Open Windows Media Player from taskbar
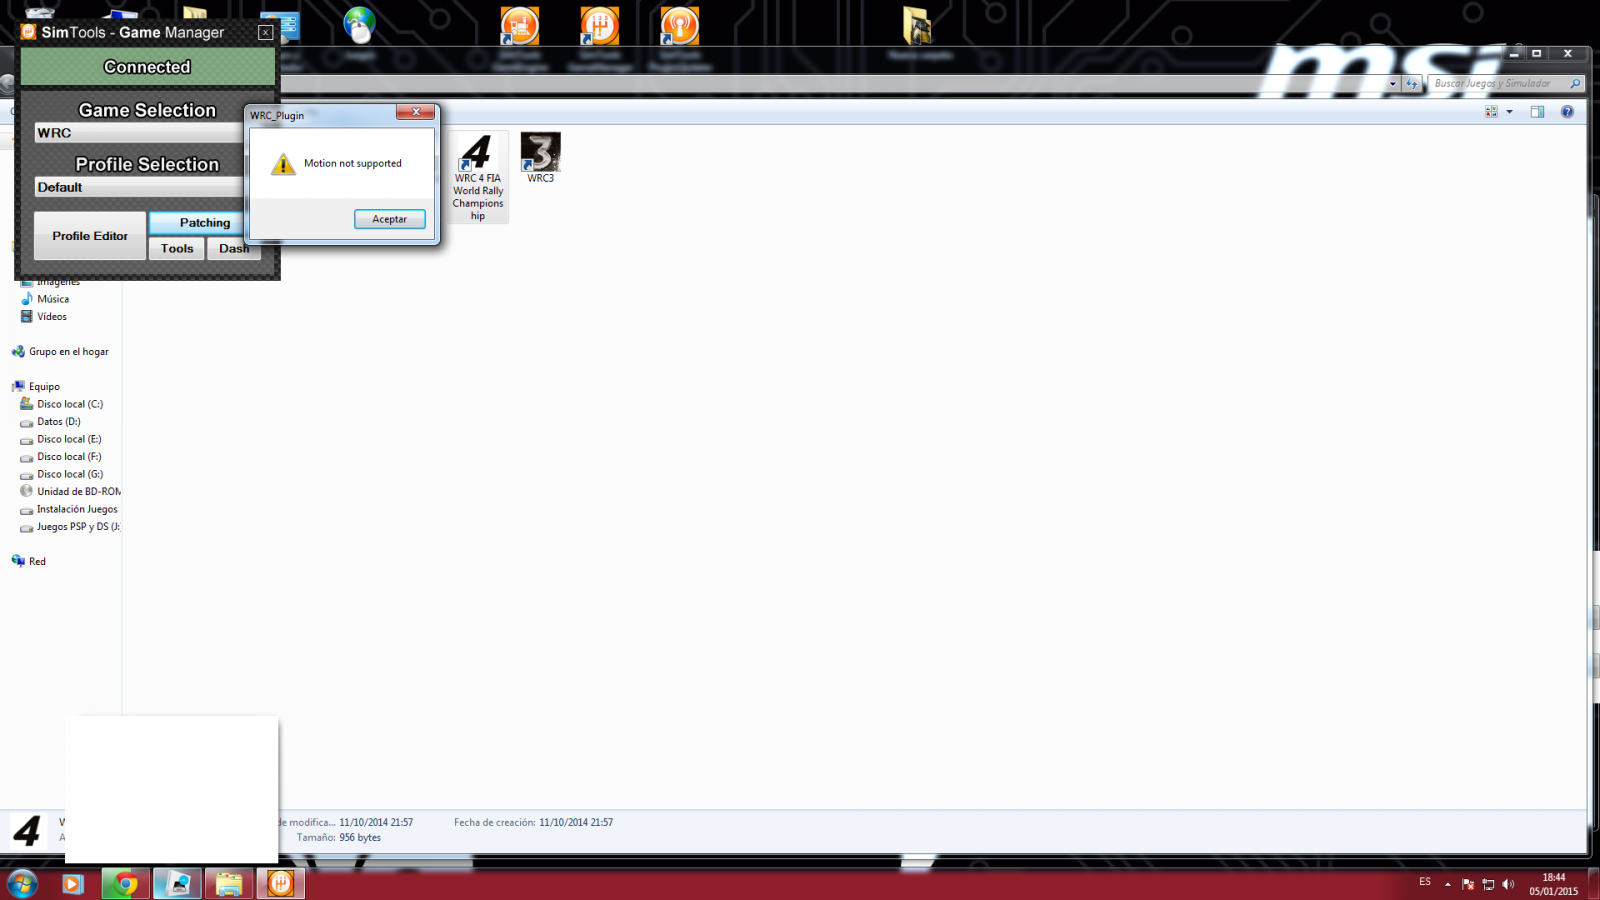1600x900 pixels. tap(73, 884)
